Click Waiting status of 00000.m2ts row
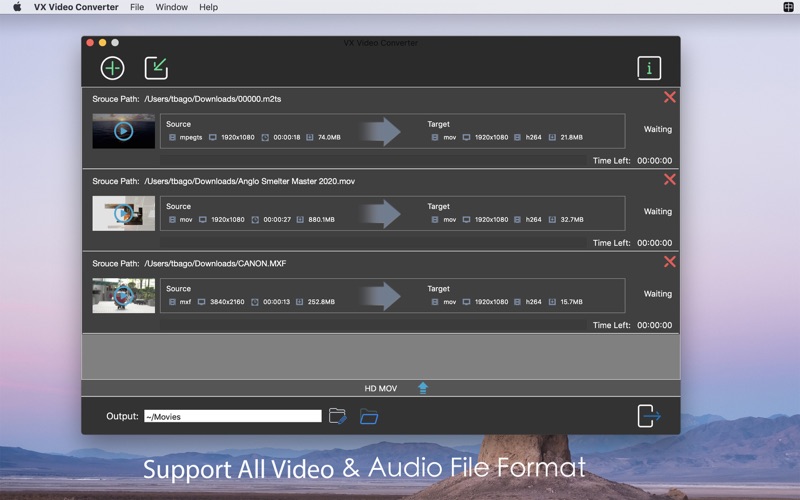800x500 pixels. (658, 129)
